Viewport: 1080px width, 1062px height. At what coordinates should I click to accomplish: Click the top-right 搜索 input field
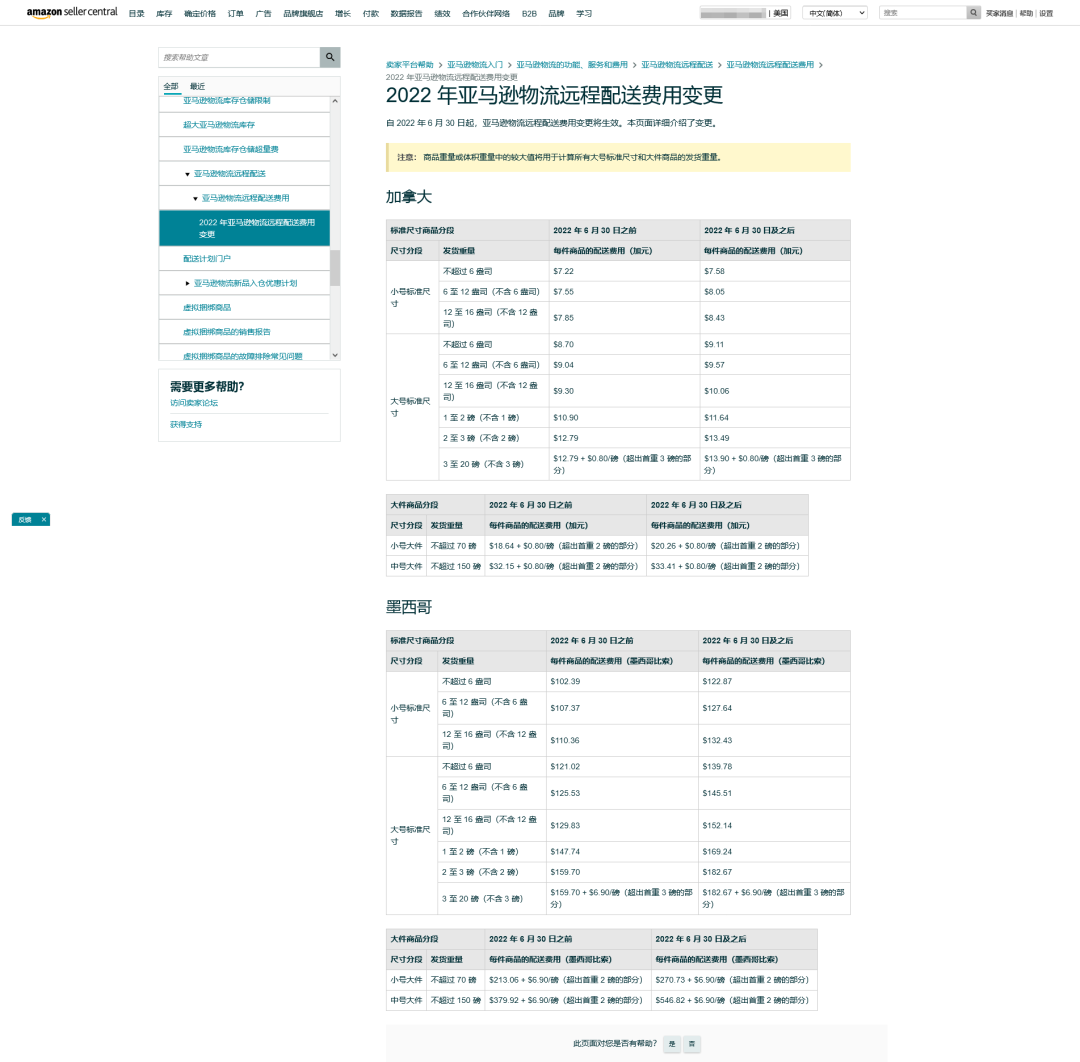(x=922, y=12)
